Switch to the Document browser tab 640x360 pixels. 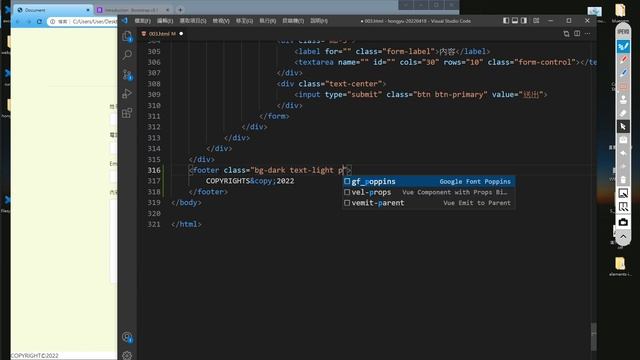53,10
